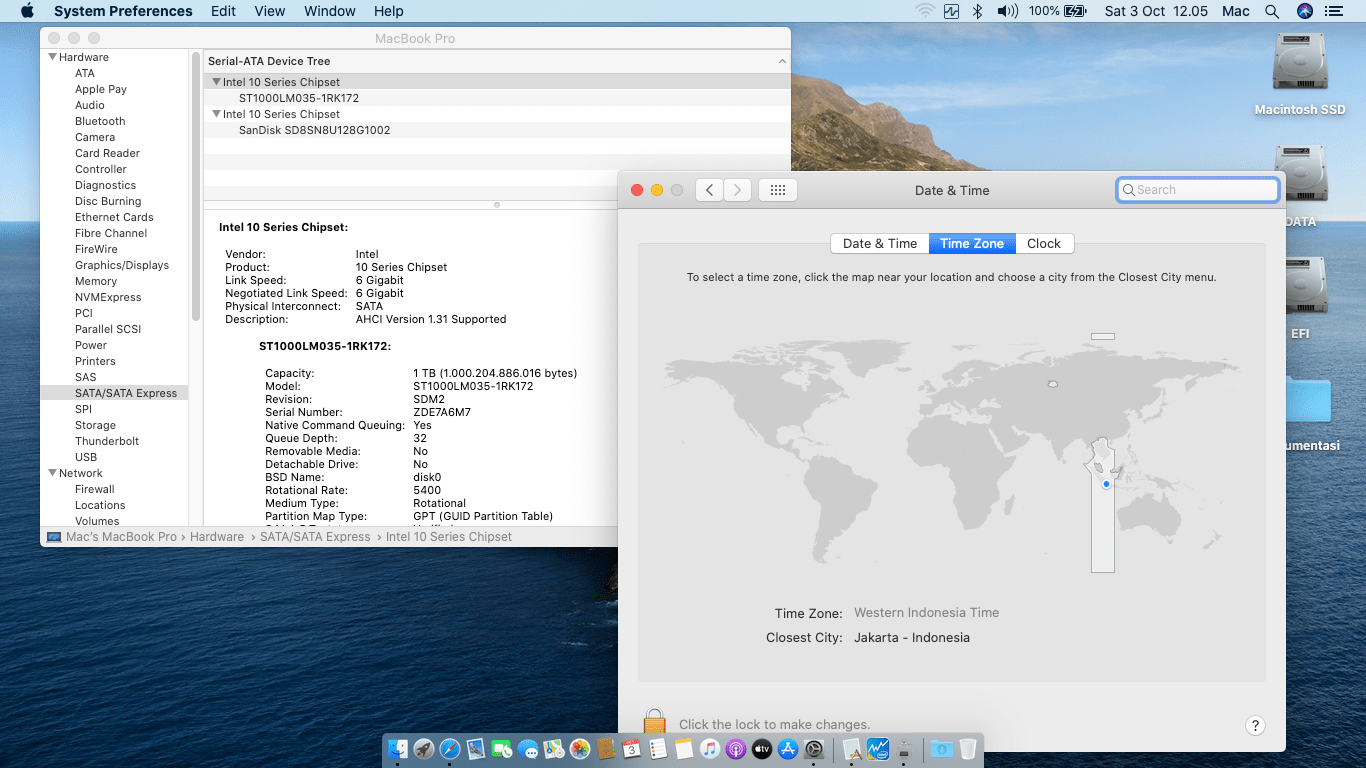Select Thunderbolt in the sidebar

(107, 441)
